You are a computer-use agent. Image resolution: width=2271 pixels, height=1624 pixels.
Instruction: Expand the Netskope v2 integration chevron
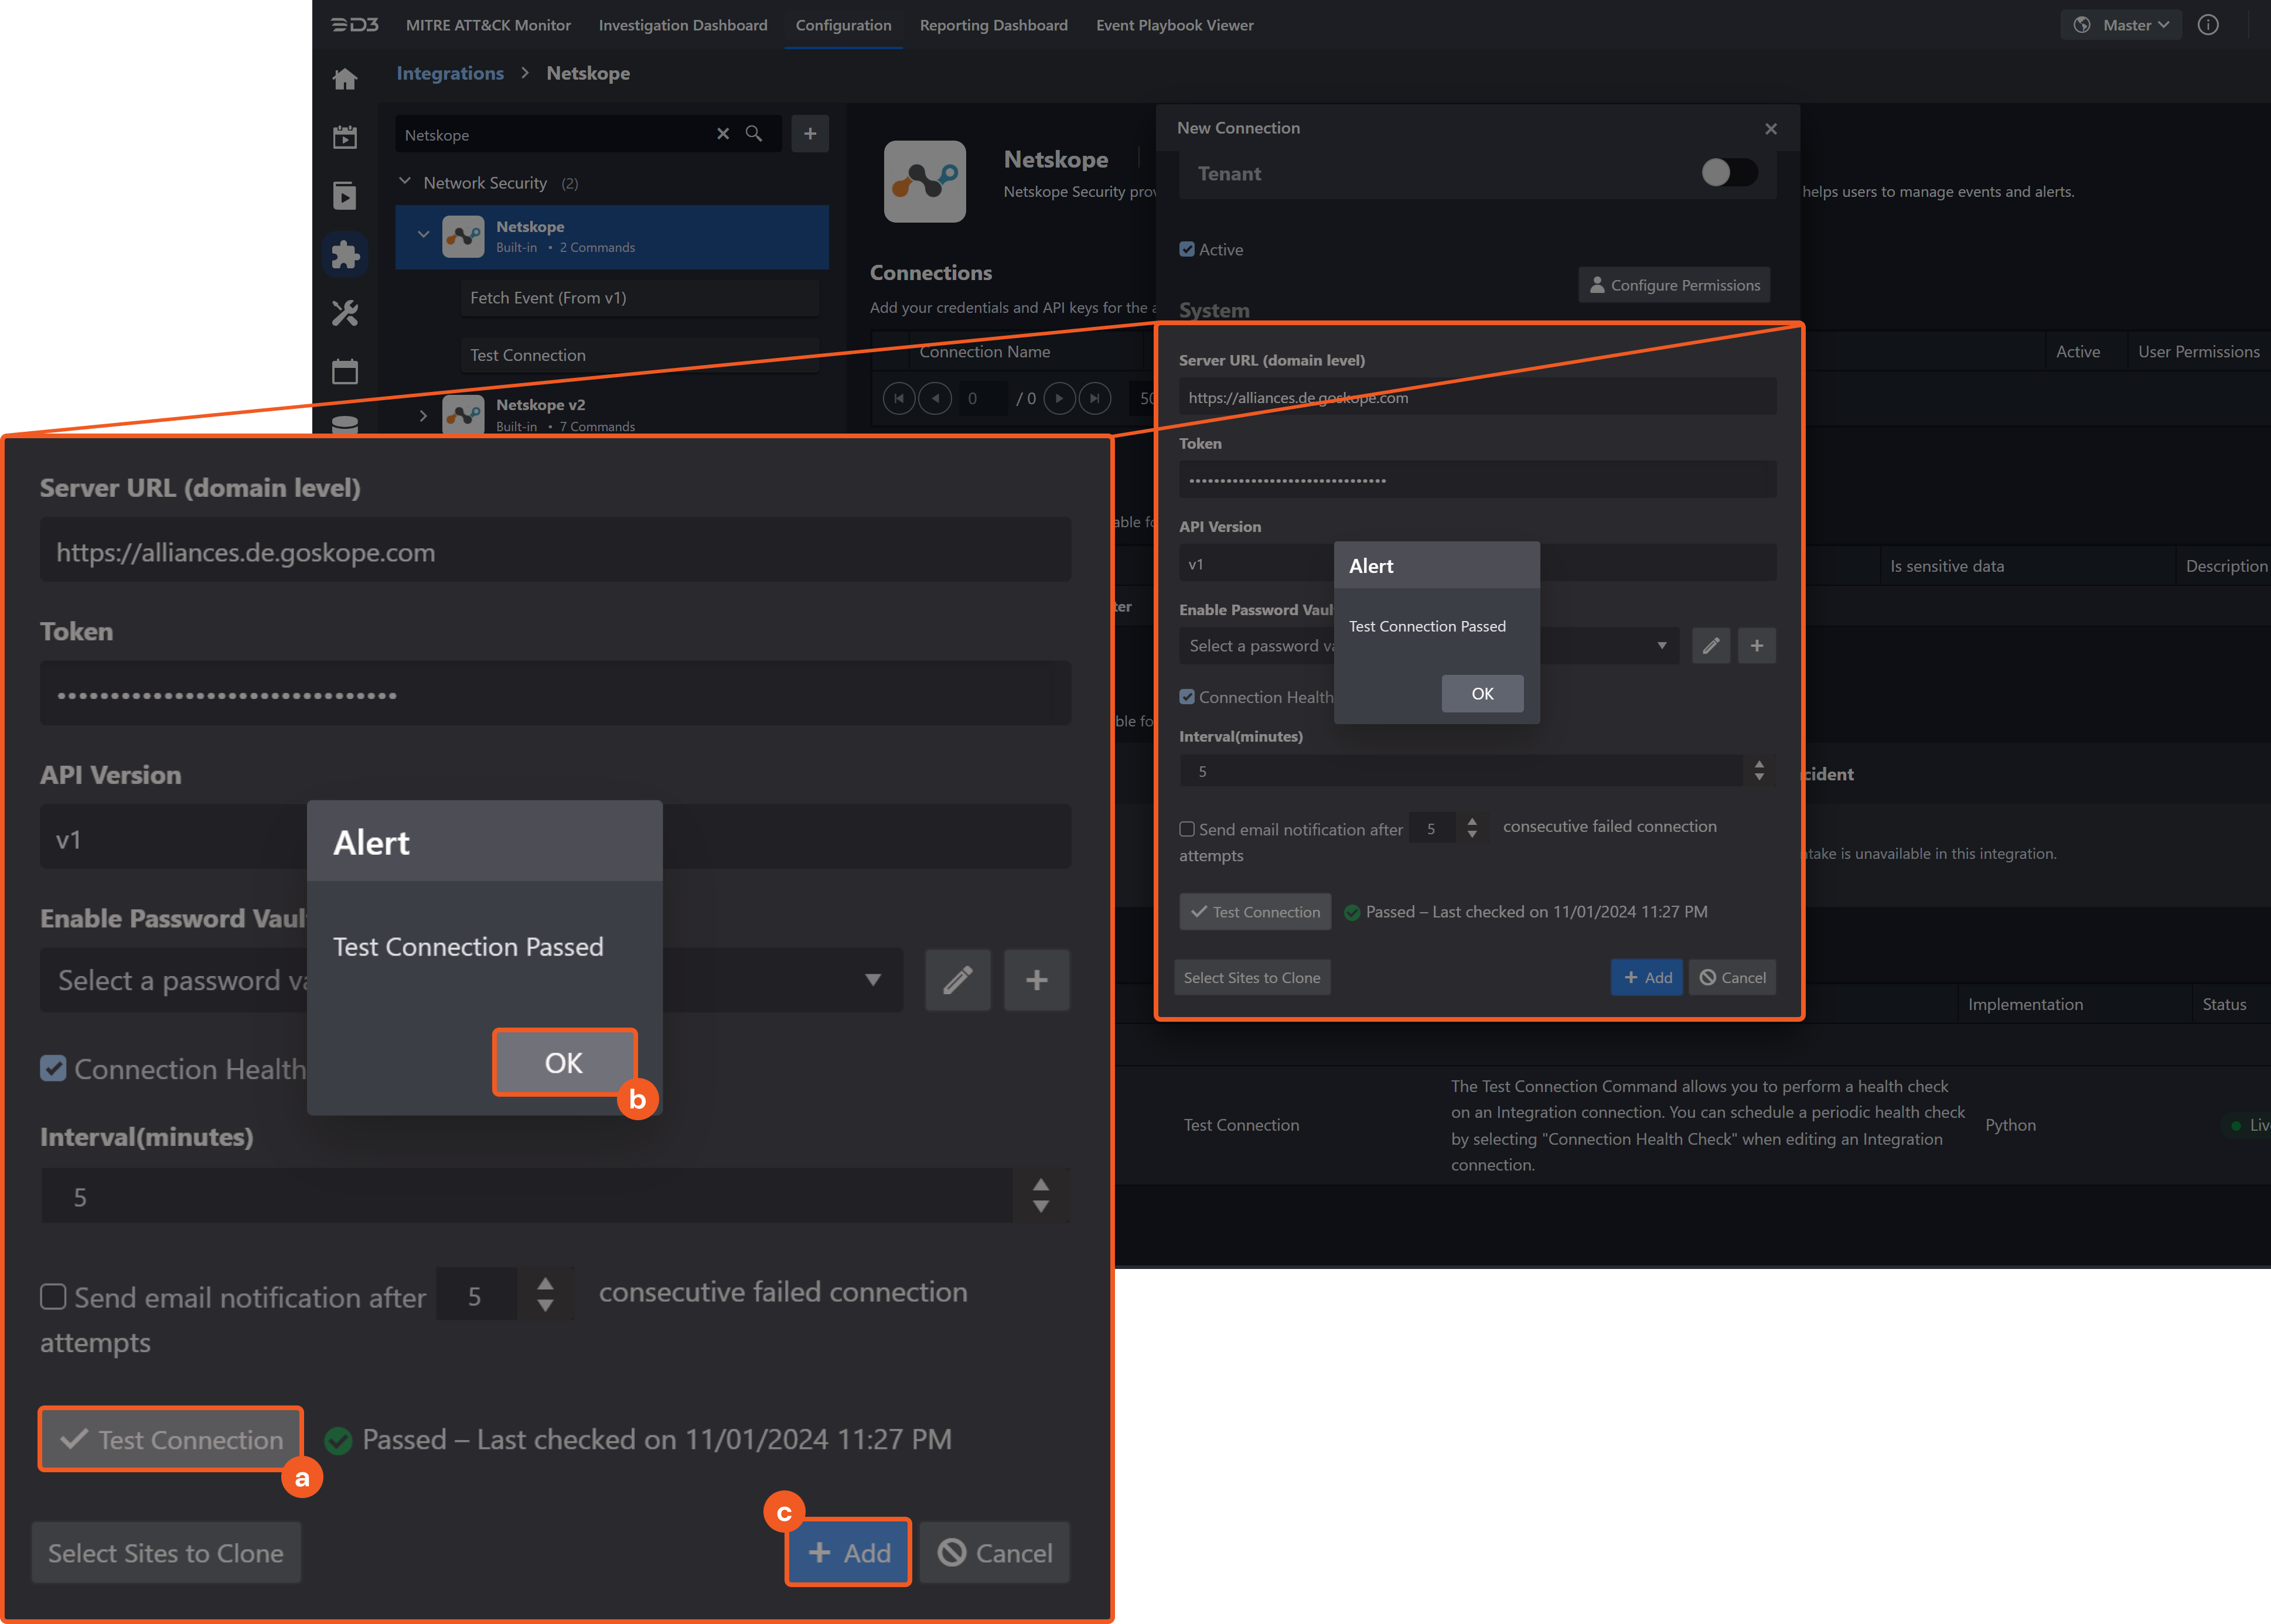(x=423, y=415)
